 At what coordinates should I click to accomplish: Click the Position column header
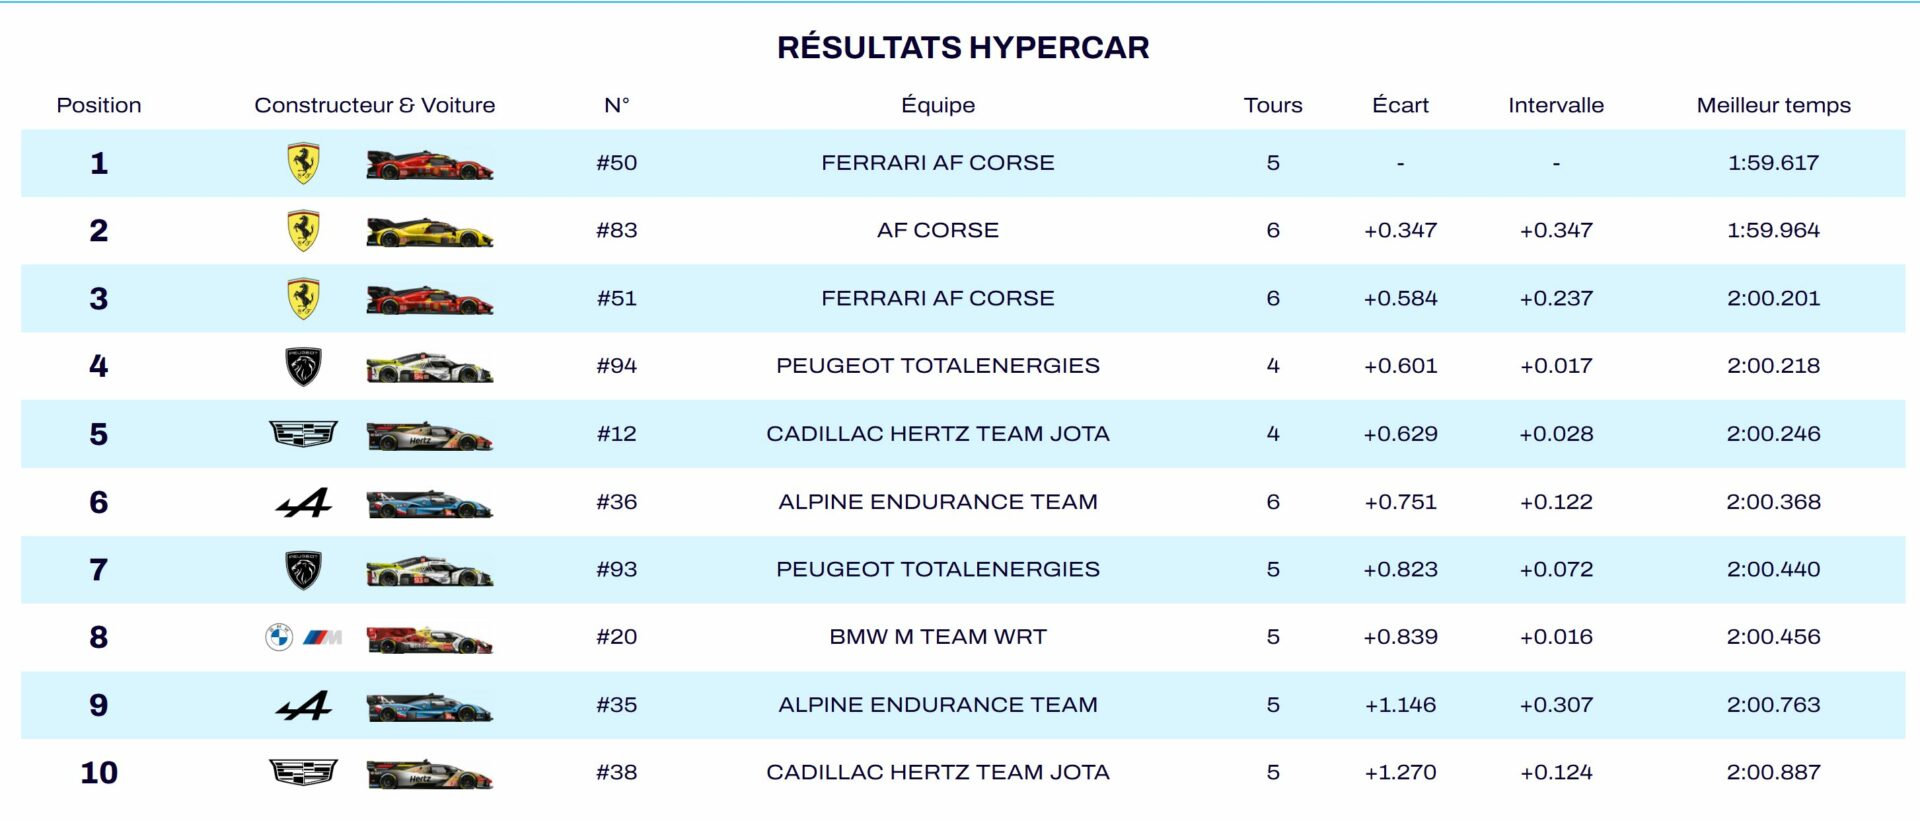tap(99, 105)
